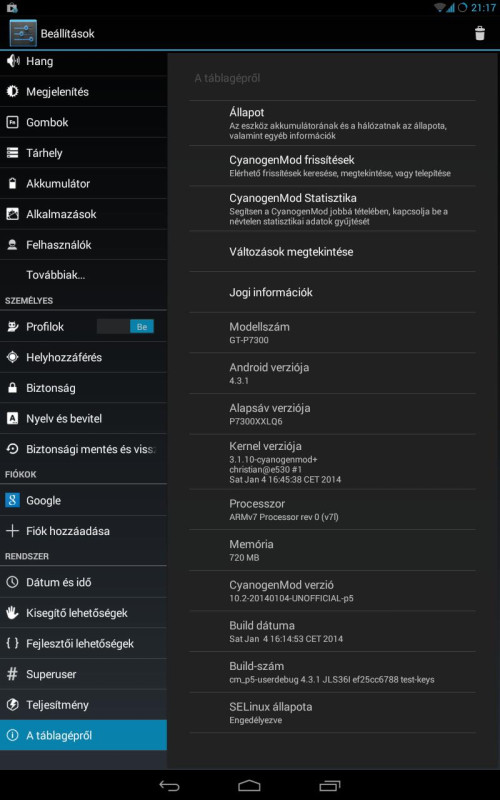Tap the recent apps navigation button
Image resolution: width=500 pixels, height=800 pixels.
pyautogui.click(x=330, y=786)
